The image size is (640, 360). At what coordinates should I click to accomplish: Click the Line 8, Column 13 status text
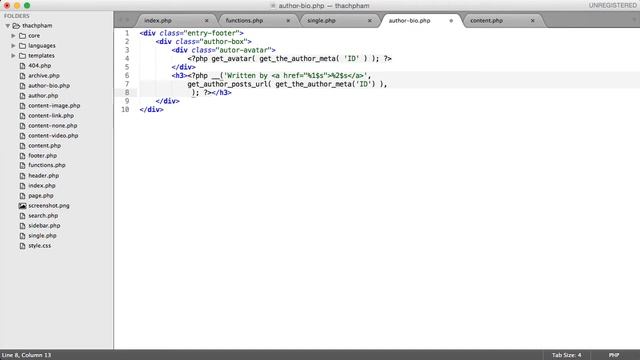27,355
